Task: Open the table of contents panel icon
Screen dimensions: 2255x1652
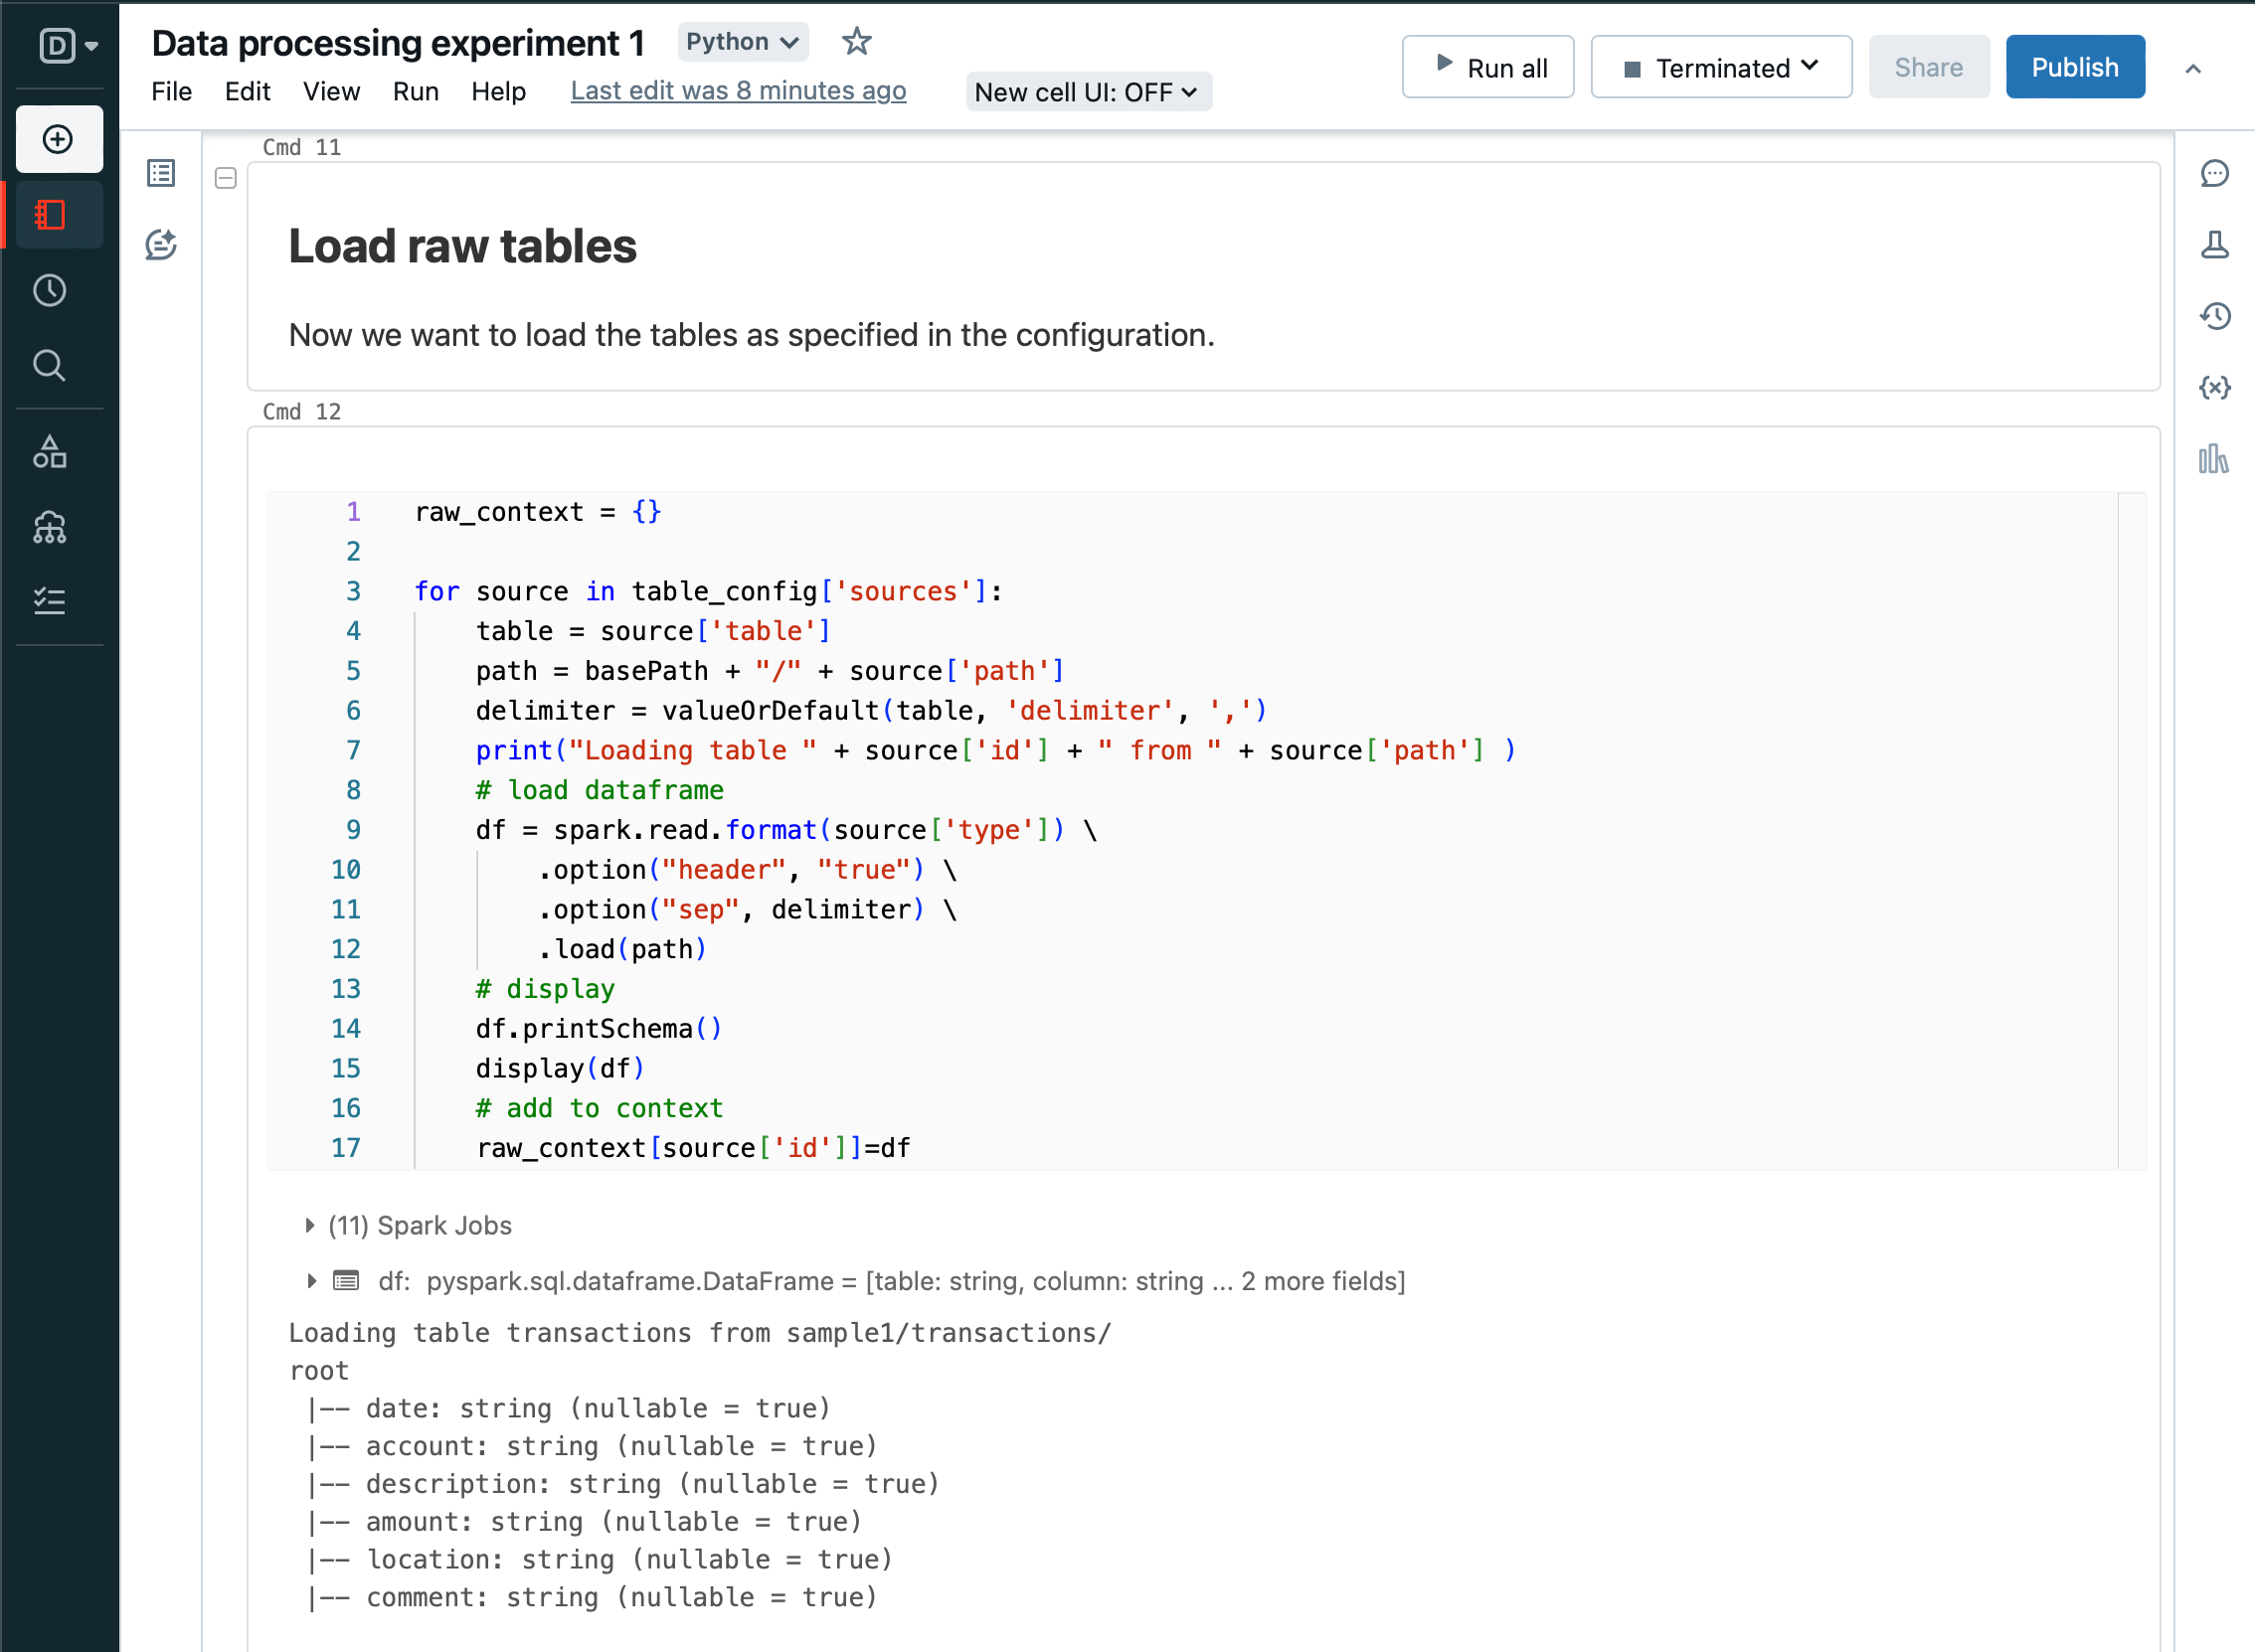Action: (161, 173)
